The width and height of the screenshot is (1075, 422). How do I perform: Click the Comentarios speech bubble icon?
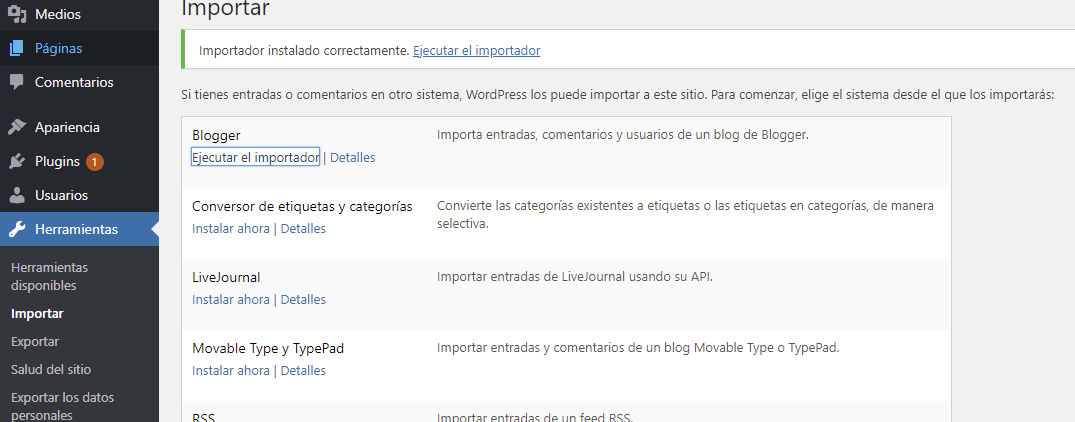point(17,82)
